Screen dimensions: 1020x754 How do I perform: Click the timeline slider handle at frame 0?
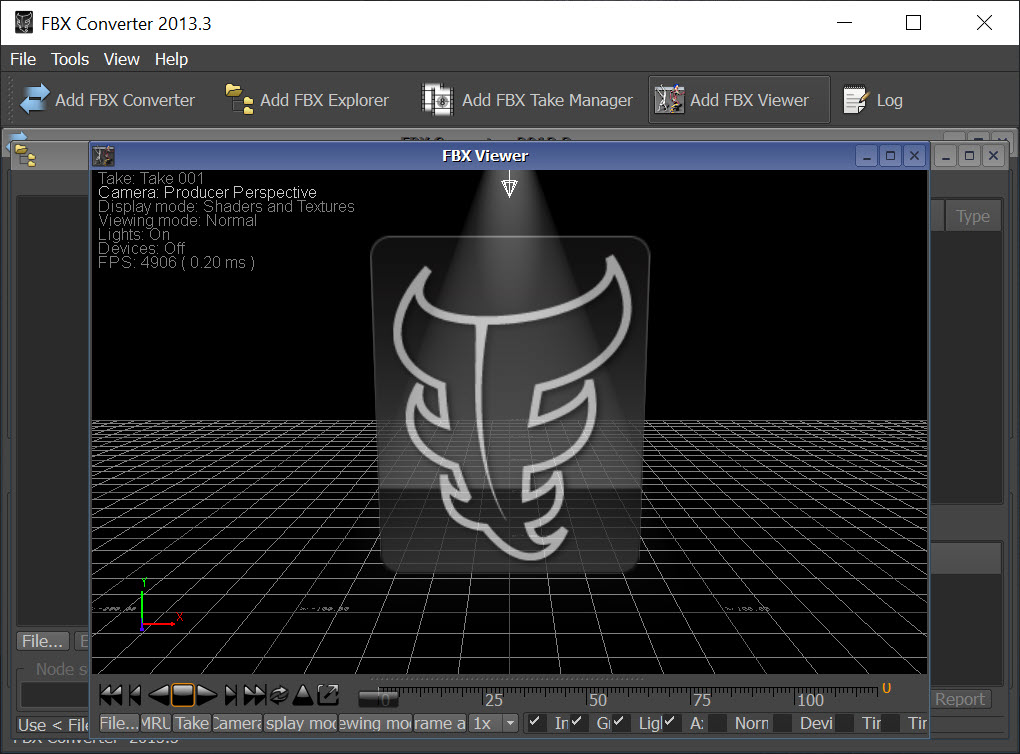[379, 698]
